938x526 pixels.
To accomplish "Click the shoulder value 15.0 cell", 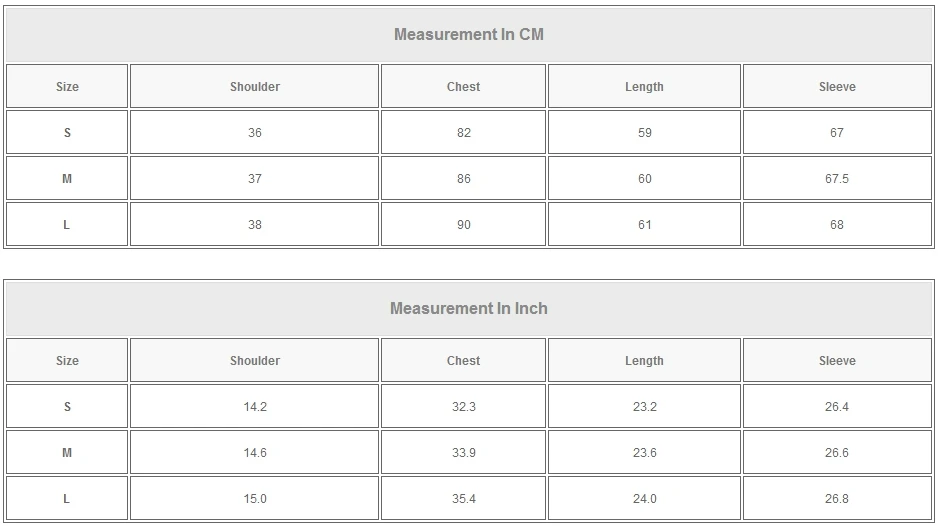I will click(x=255, y=499).
